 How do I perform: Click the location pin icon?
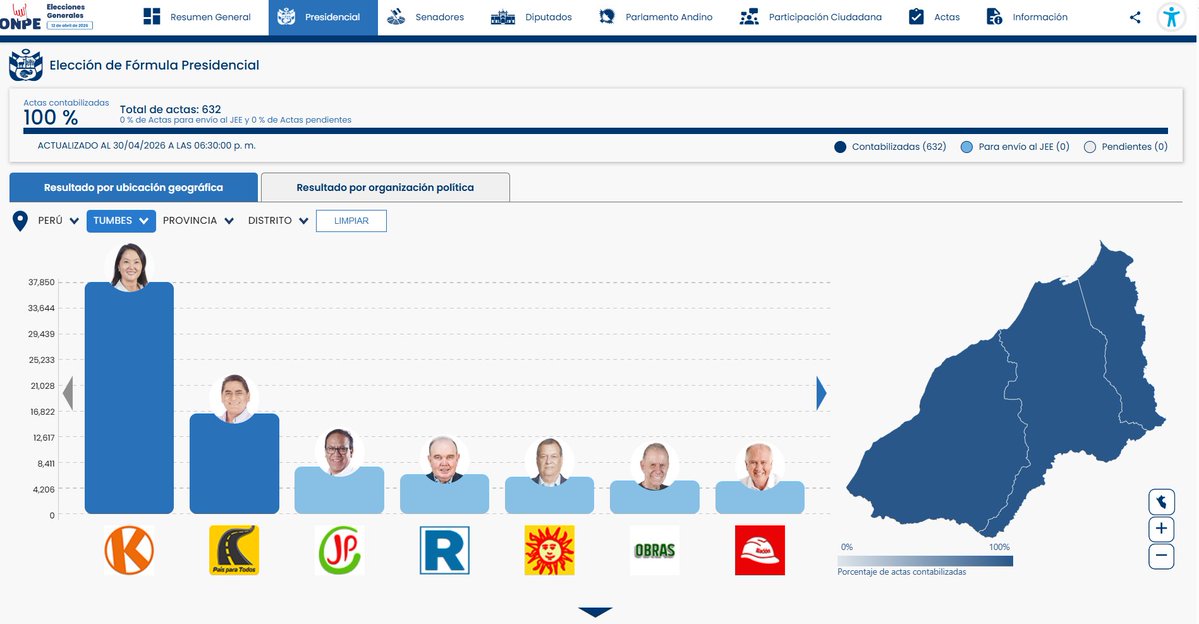(x=21, y=221)
